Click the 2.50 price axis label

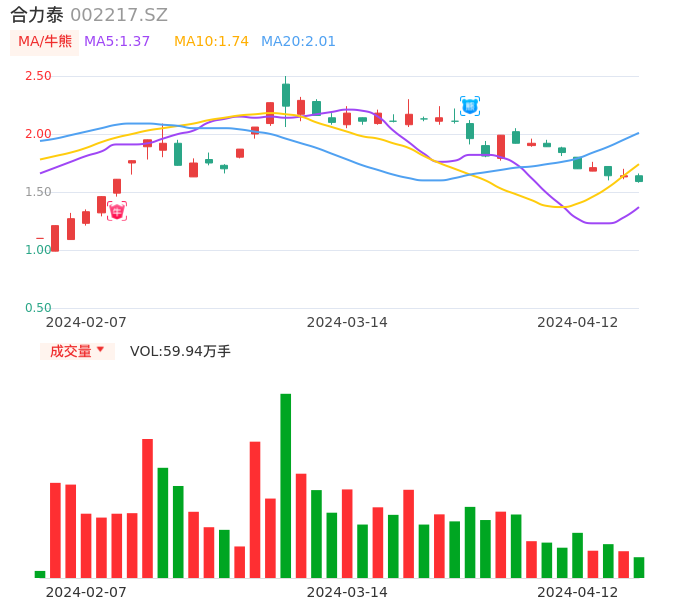[x=38, y=76]
